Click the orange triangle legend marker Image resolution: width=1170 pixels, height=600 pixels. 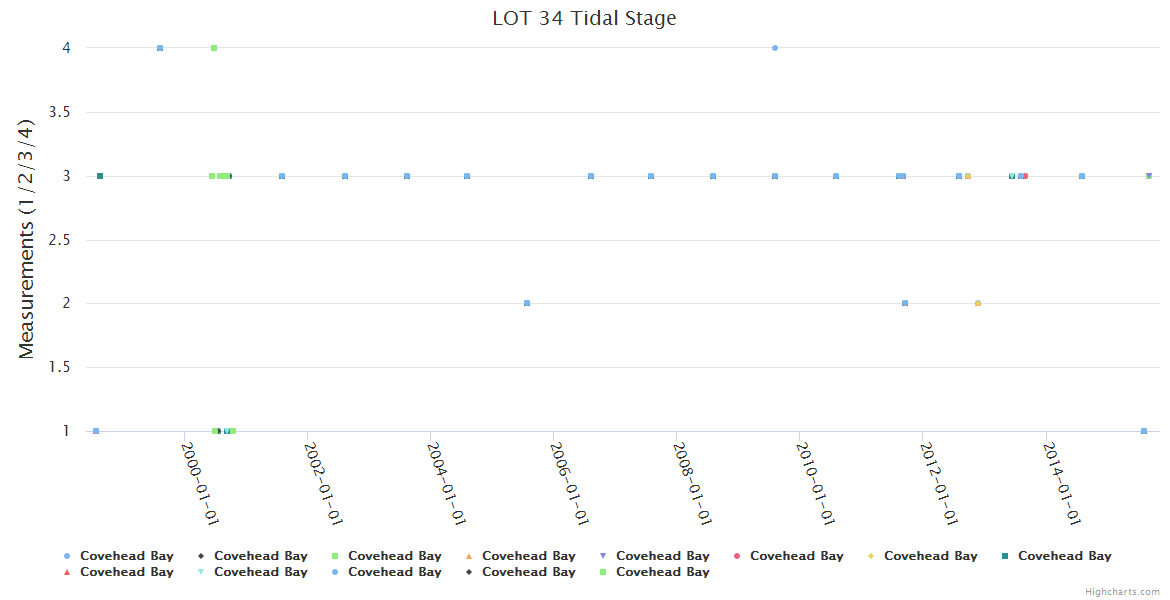469,556
